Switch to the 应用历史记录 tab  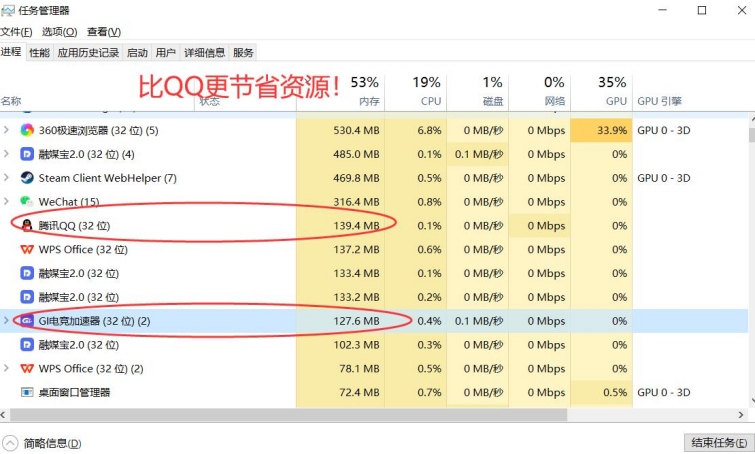[x=88, y=52]
